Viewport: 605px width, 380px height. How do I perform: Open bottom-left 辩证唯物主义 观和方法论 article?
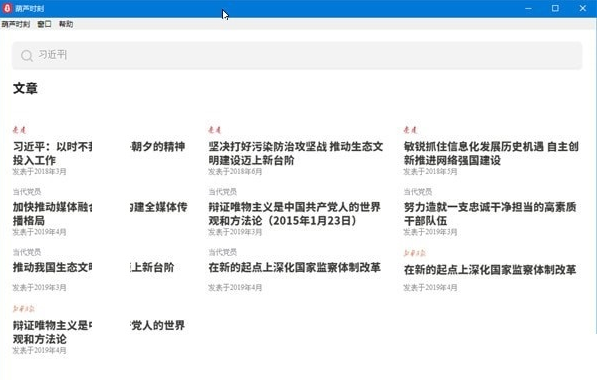point(99,332)
